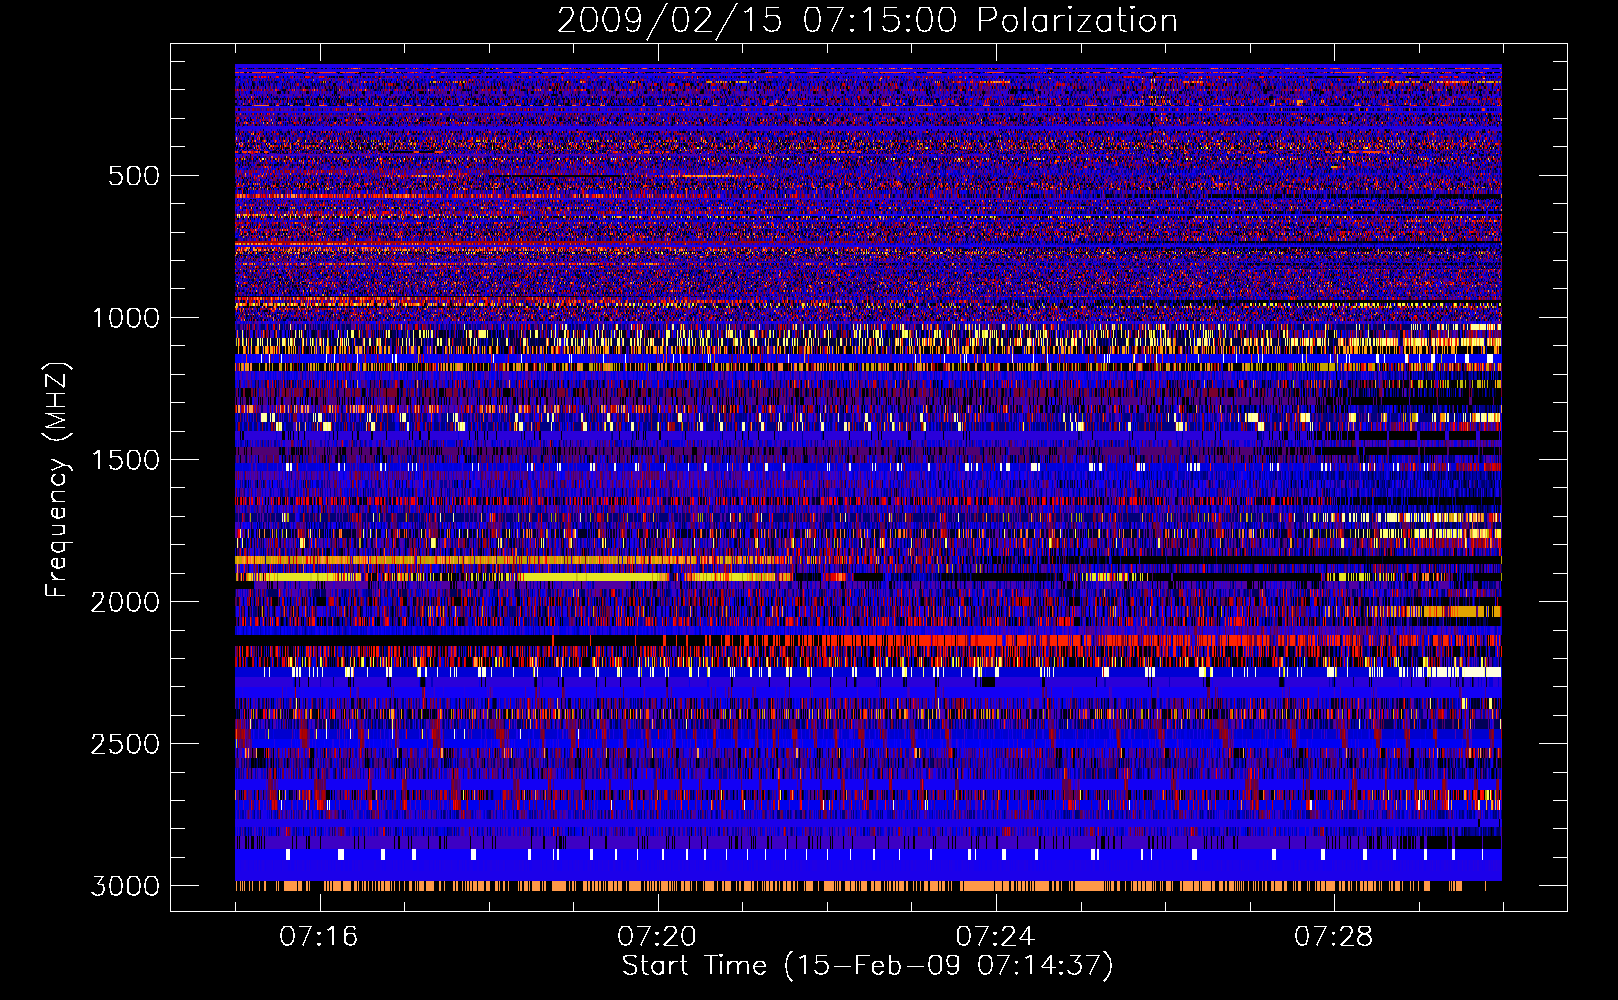Click the 500 frequency tick label
The width and height of the screenshot is (1618, 1000).
coord(134,176)
